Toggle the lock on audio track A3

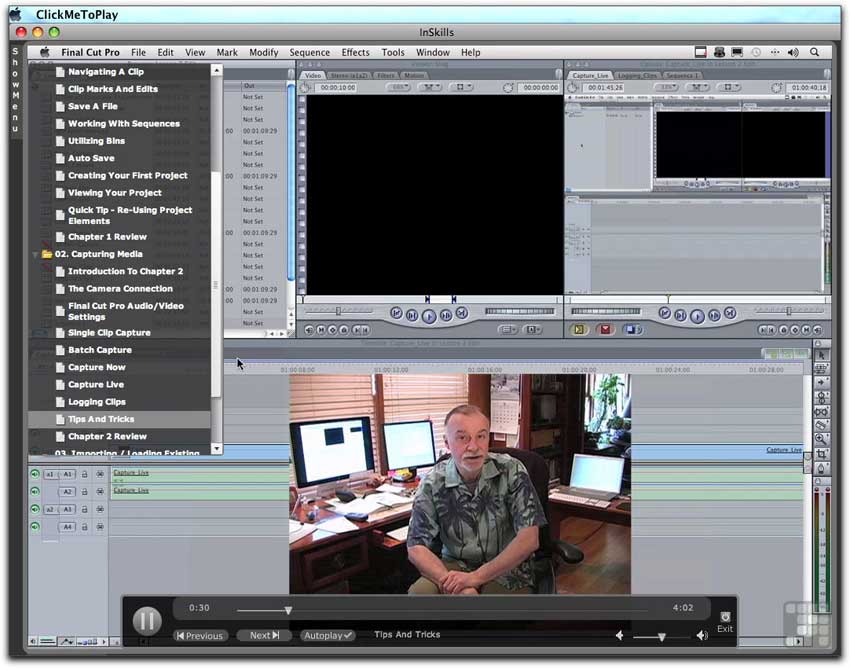pos(85,509)
